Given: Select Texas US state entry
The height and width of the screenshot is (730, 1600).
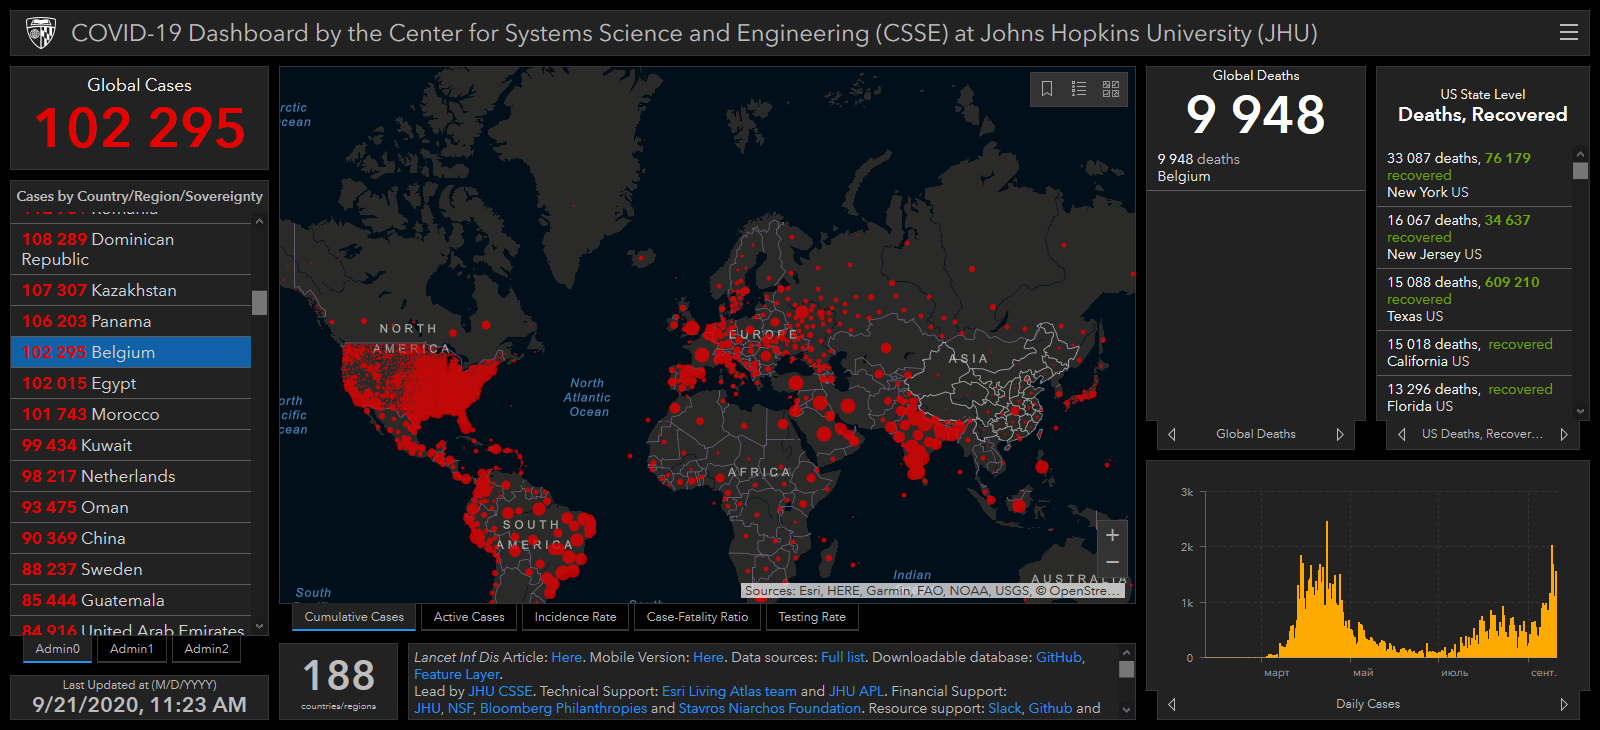Looking at the screenshot, I should [x=1475, y=299].
